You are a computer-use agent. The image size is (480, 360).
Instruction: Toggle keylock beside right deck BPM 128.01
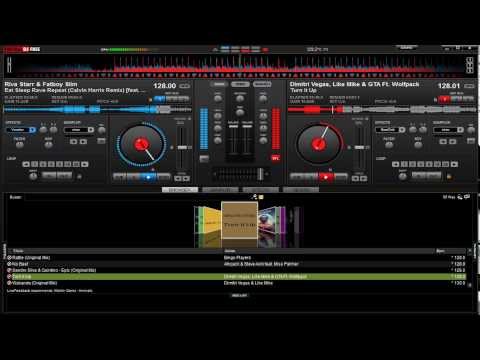469,86
